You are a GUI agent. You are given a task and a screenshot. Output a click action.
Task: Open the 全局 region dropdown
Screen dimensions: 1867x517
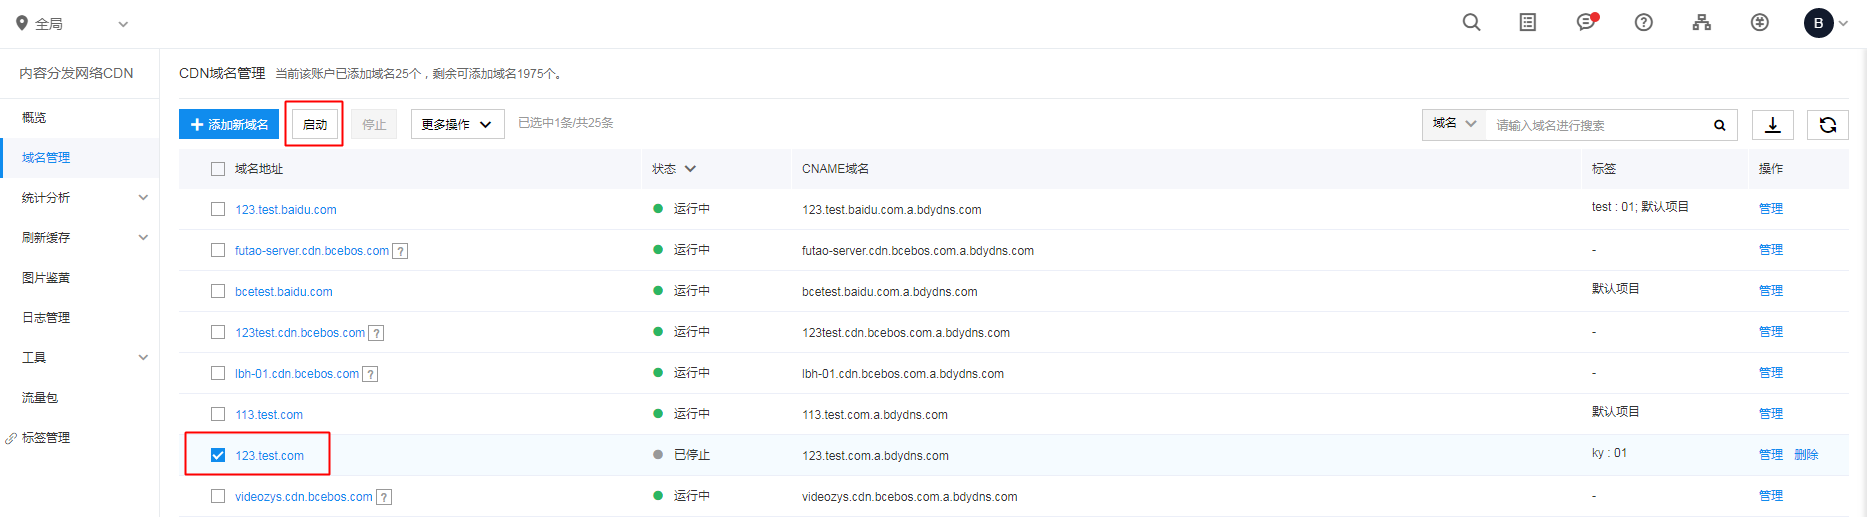(x=72, y=24)
